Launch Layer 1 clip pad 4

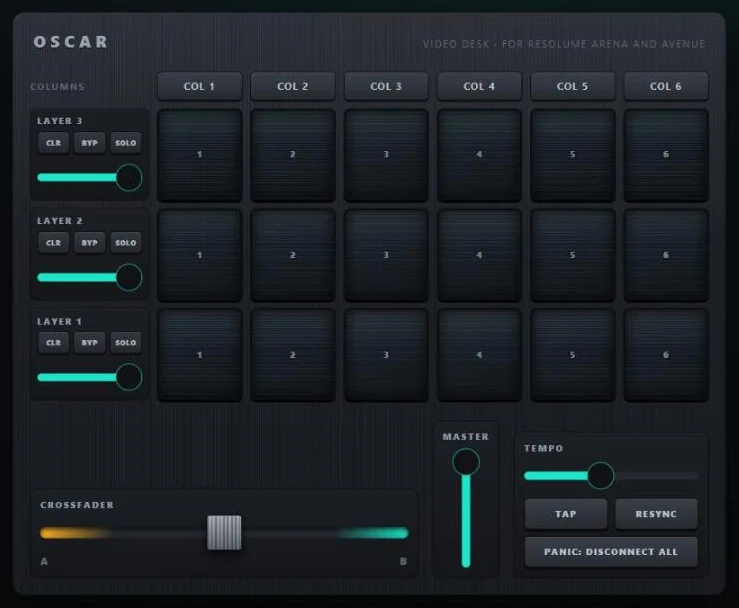tap(479, 355)
